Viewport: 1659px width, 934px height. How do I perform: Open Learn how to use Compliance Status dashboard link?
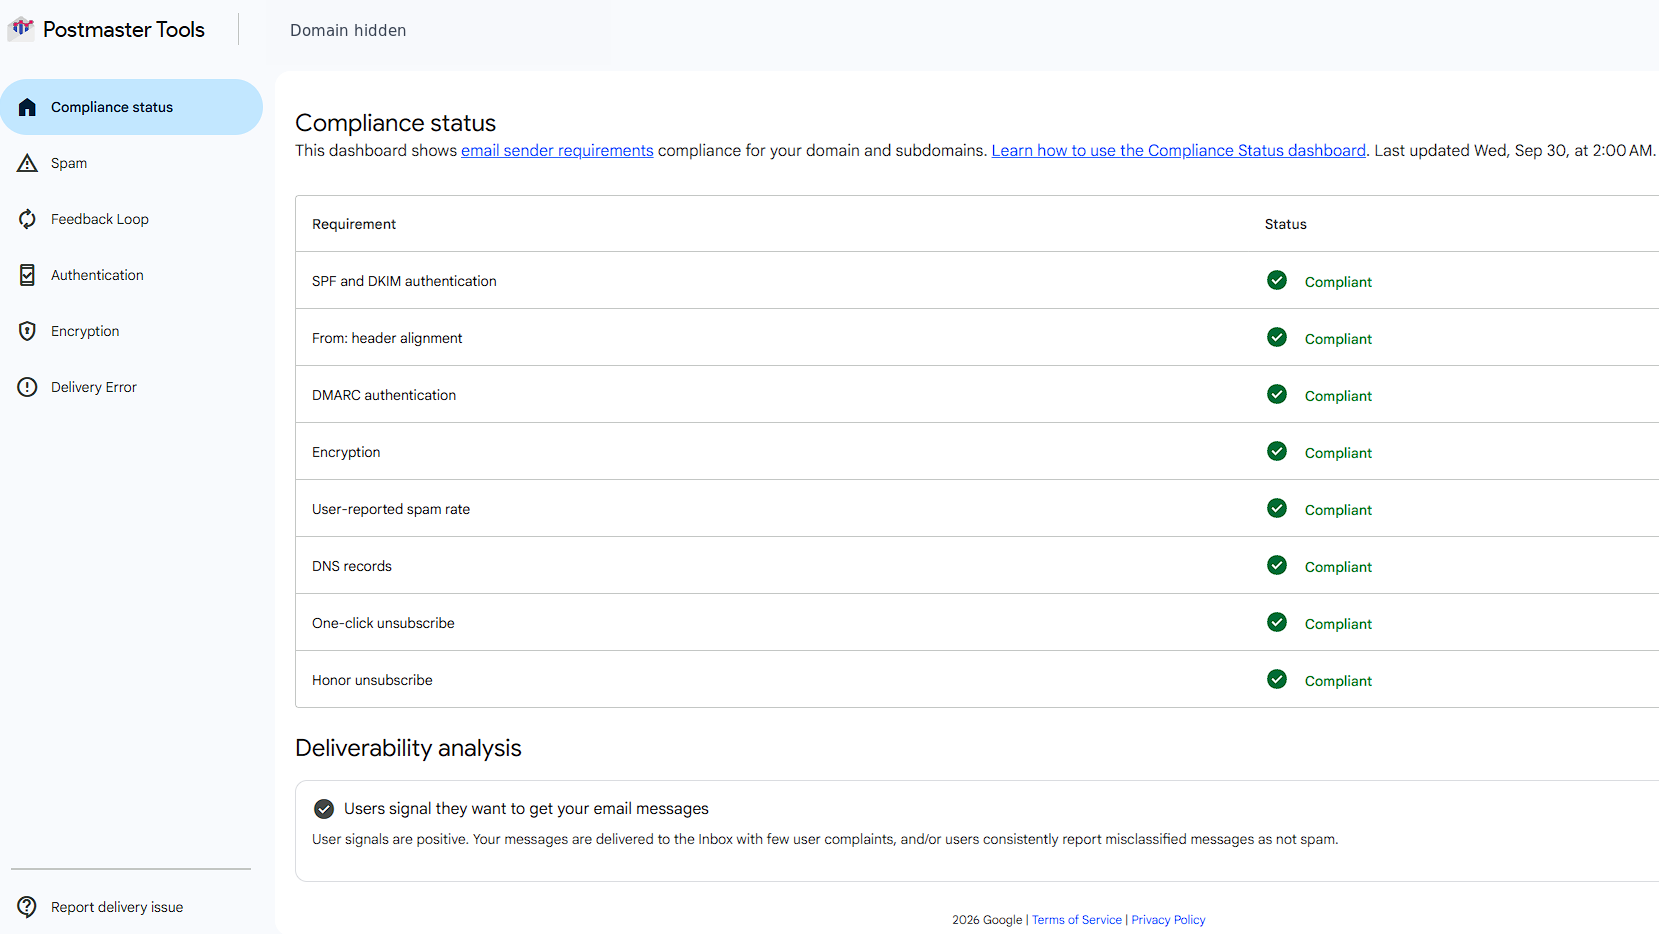point(1179,150)
